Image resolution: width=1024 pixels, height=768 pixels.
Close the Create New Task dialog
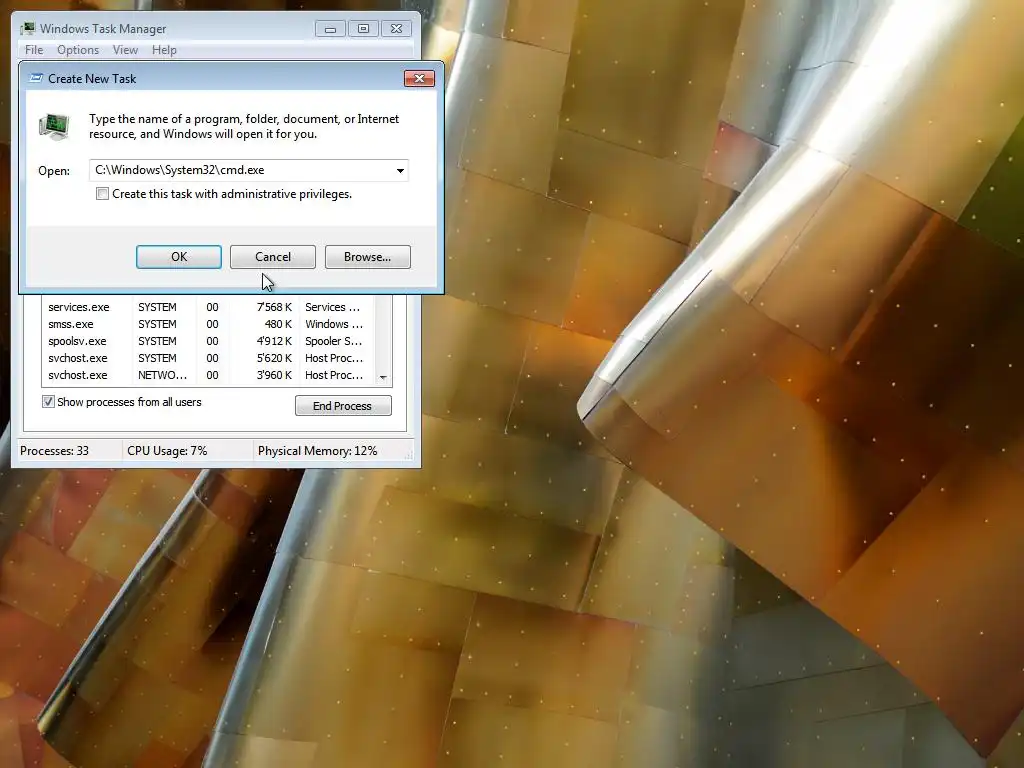pos(419,78)
